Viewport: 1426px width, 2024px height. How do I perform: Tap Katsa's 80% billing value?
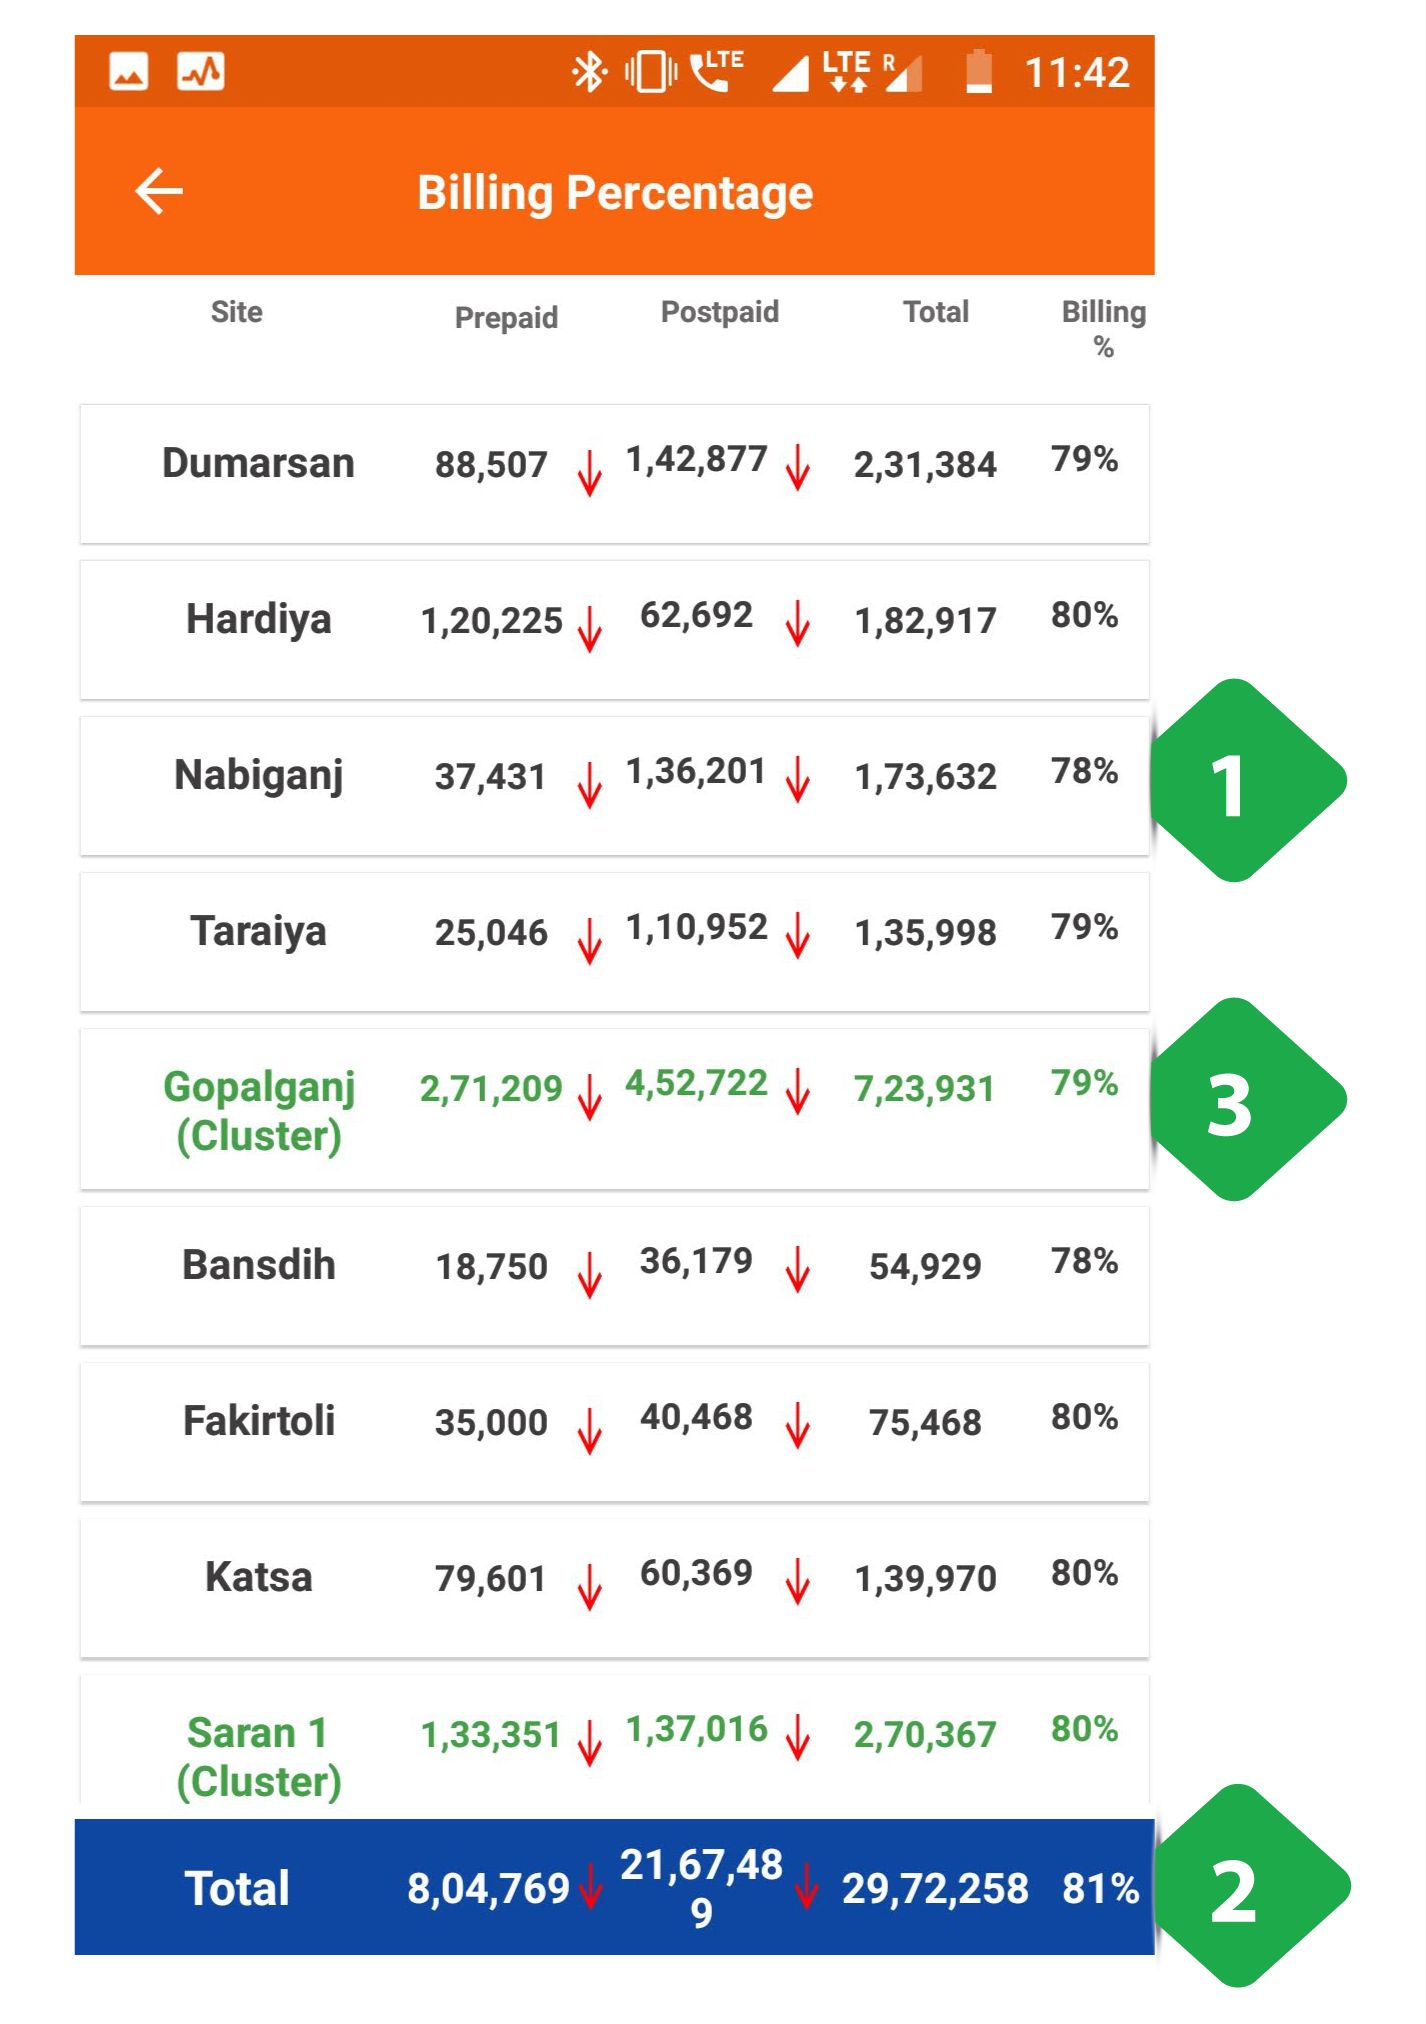click(1084, 1573)
